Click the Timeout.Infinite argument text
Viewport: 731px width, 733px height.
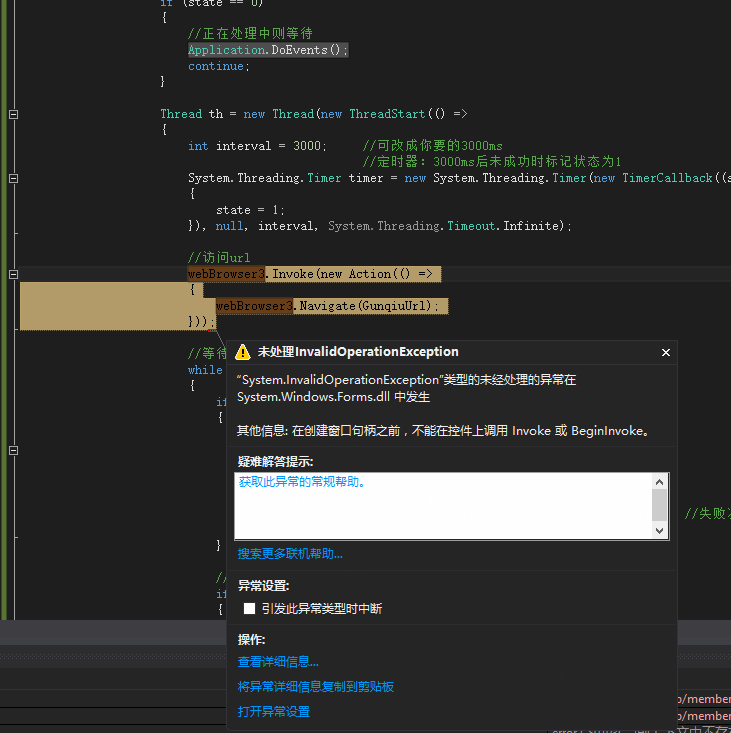pyautogui.click(x=505, y=226)
